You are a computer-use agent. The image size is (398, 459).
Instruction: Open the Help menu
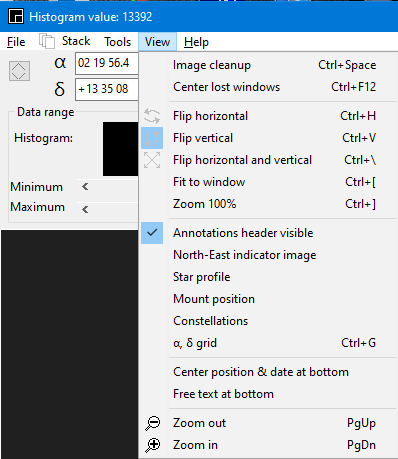[x=196, y=42]
